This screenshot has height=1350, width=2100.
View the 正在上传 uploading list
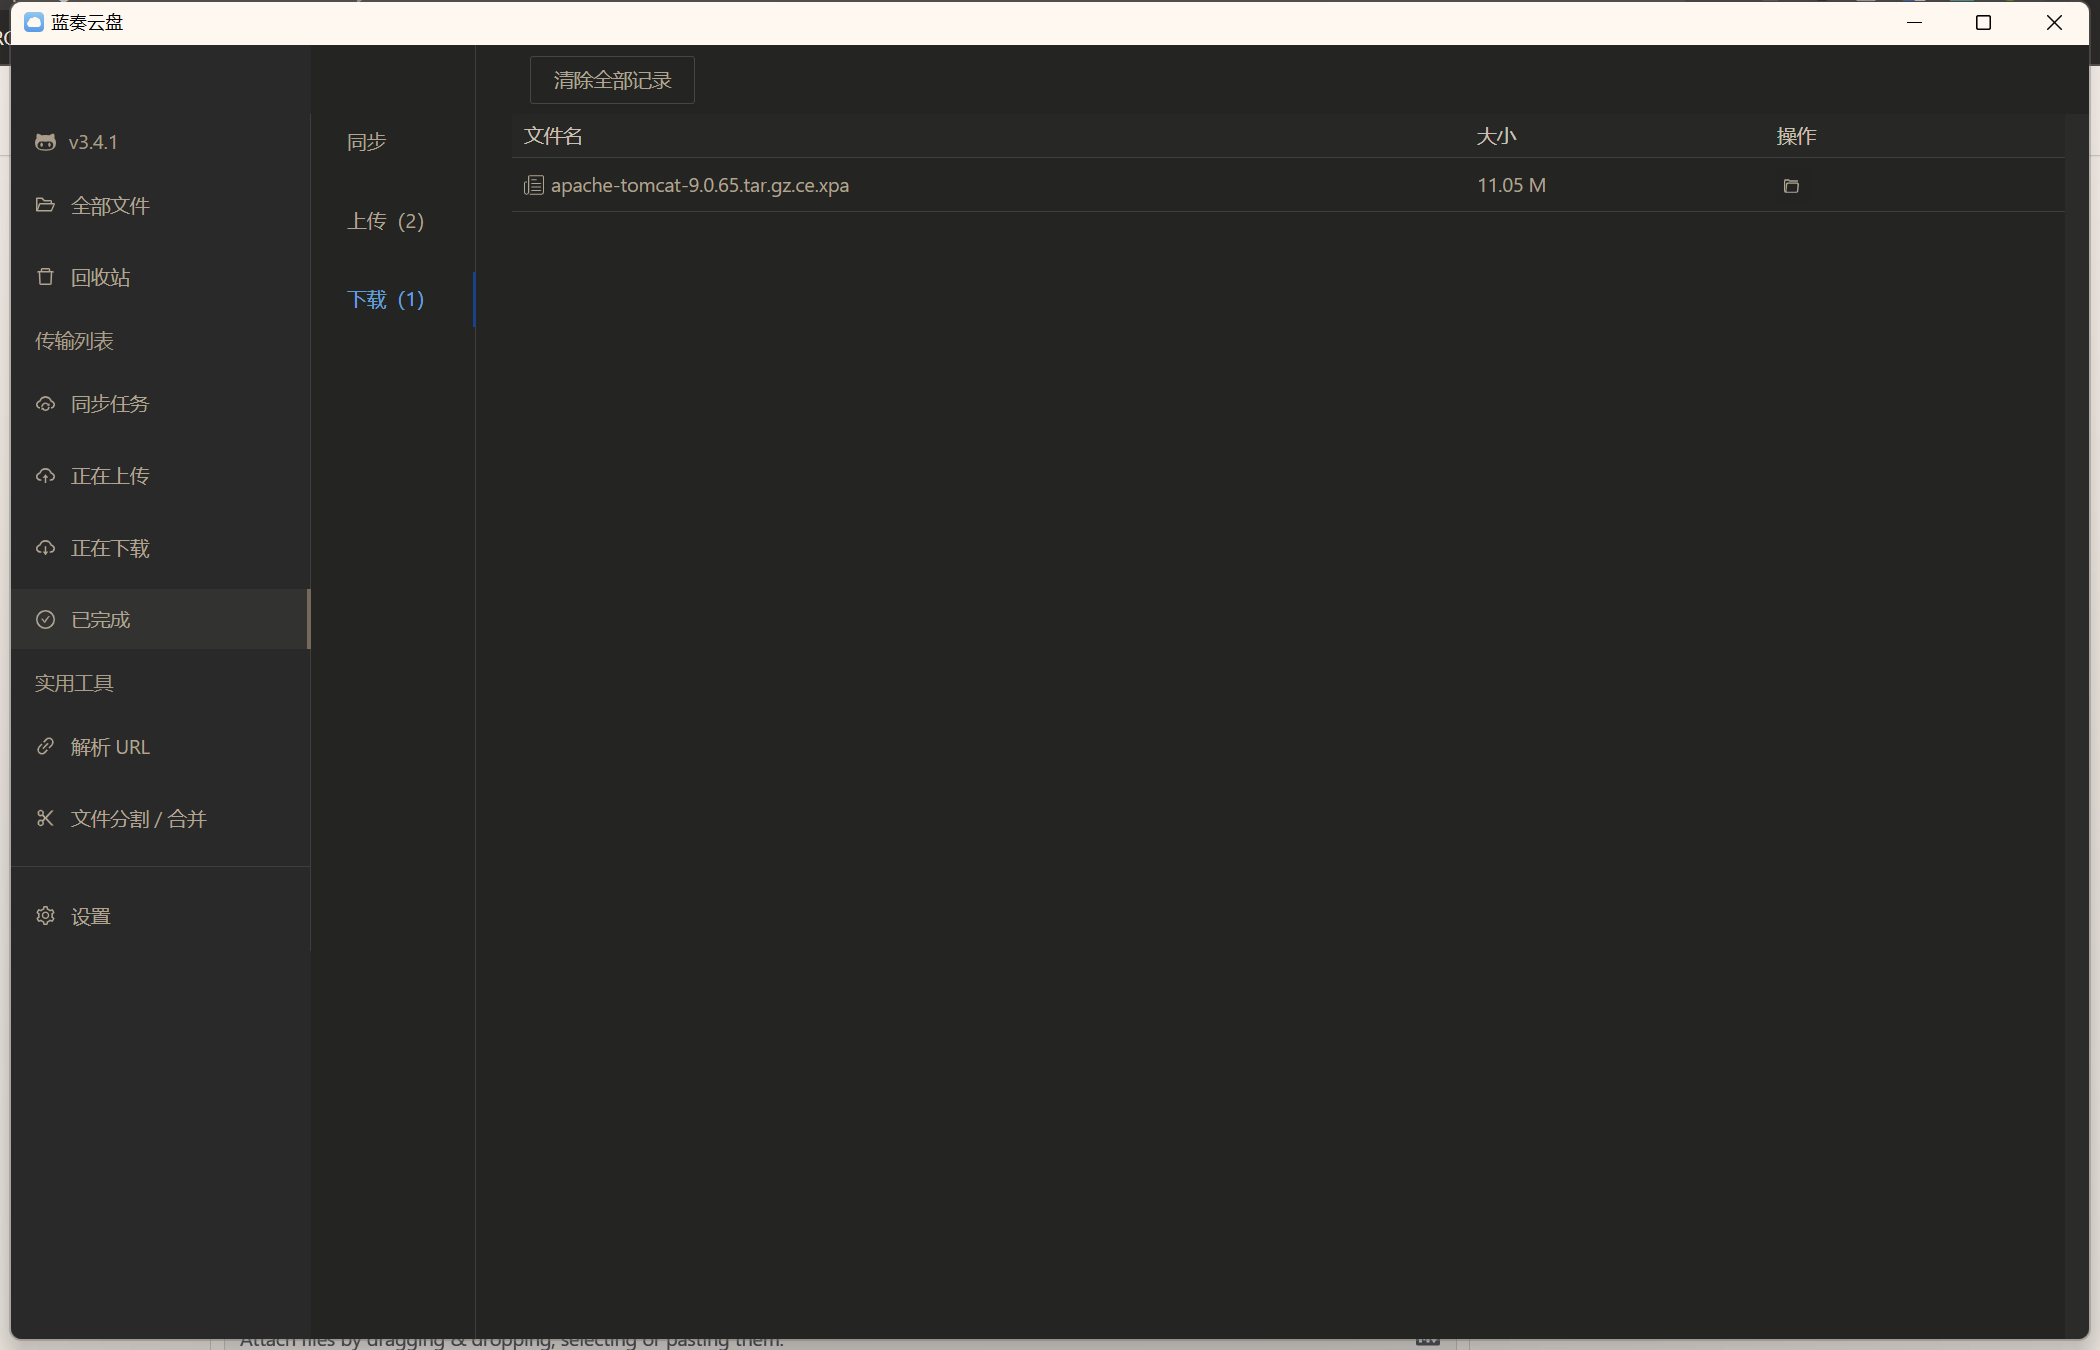coord(110,475)
